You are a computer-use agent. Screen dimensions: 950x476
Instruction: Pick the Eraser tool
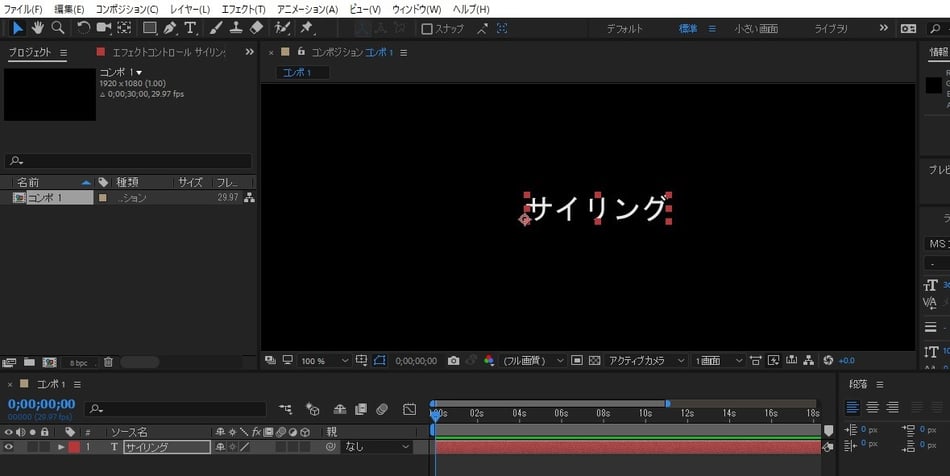[x=256, y=28]
